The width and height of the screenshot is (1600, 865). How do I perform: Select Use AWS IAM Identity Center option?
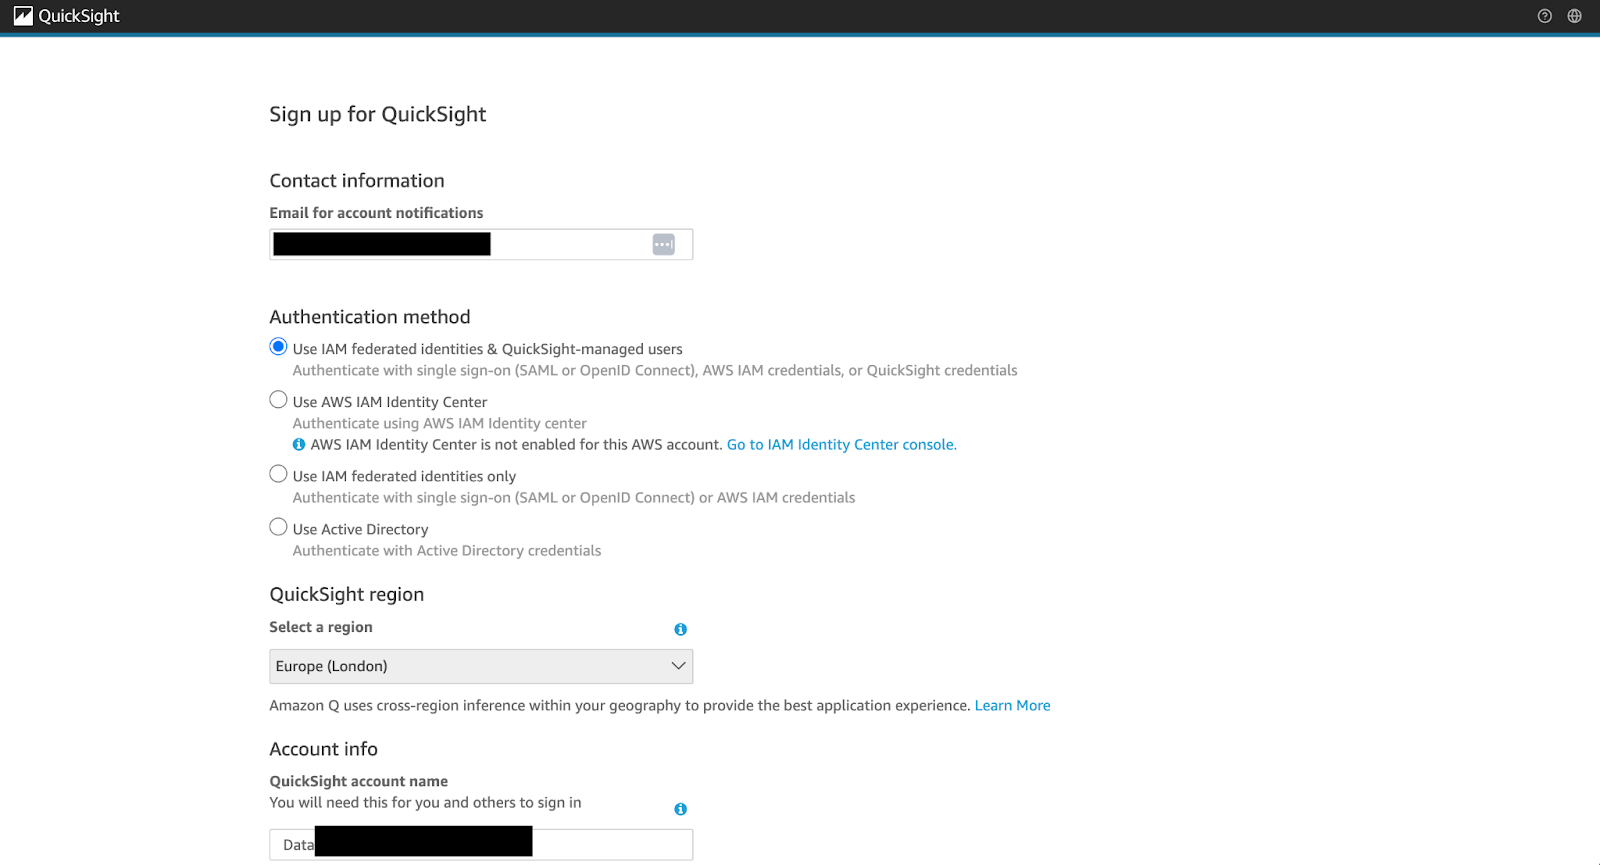[x=278, y=400]
